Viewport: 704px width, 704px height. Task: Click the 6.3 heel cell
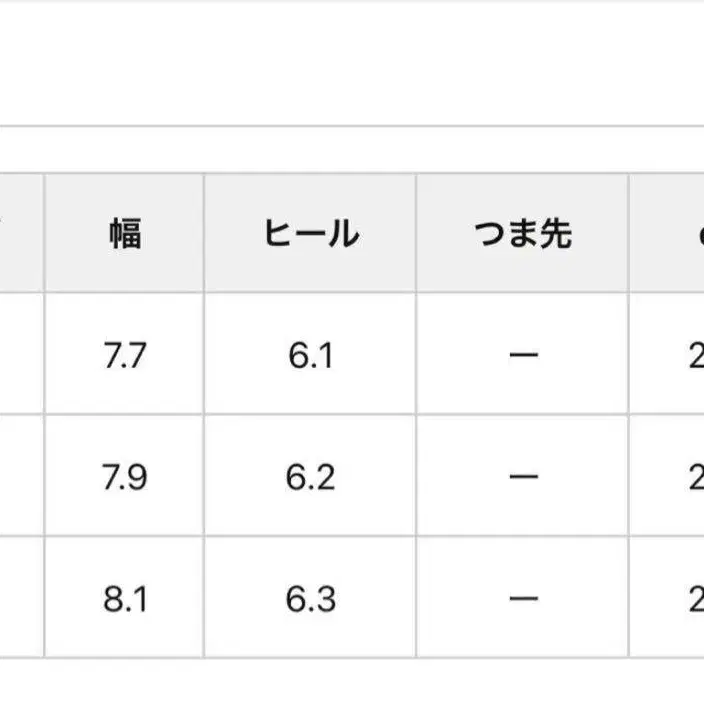[x=310, y=599]
